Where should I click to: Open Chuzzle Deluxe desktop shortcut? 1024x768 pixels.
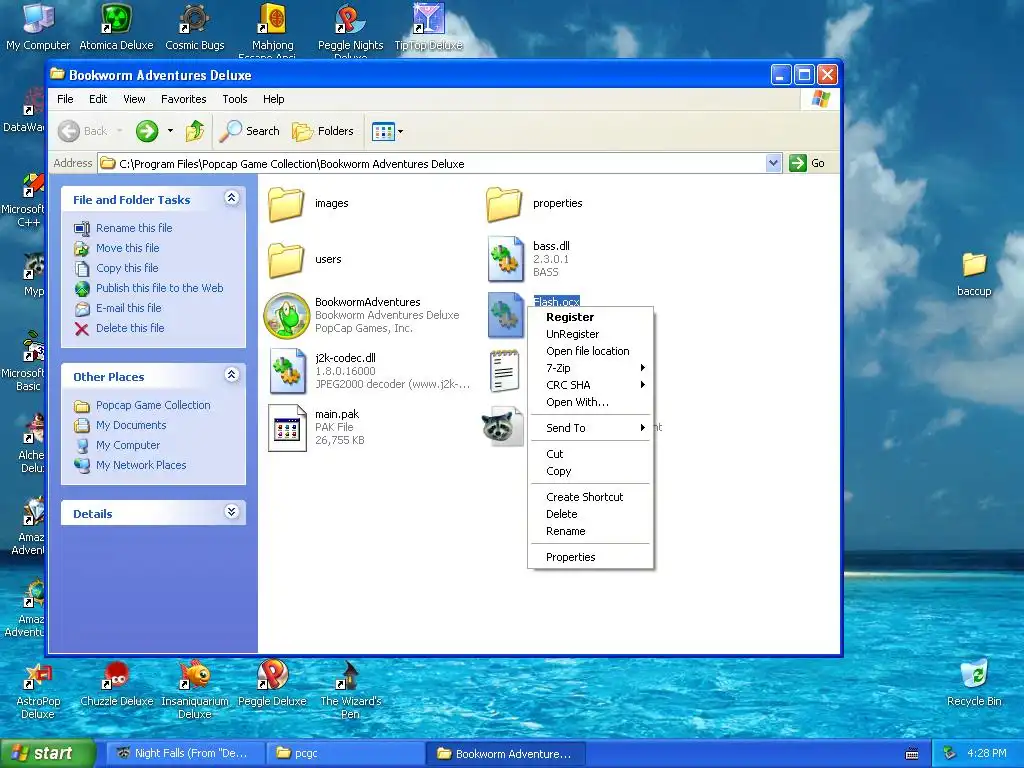[x=116, y=683]
